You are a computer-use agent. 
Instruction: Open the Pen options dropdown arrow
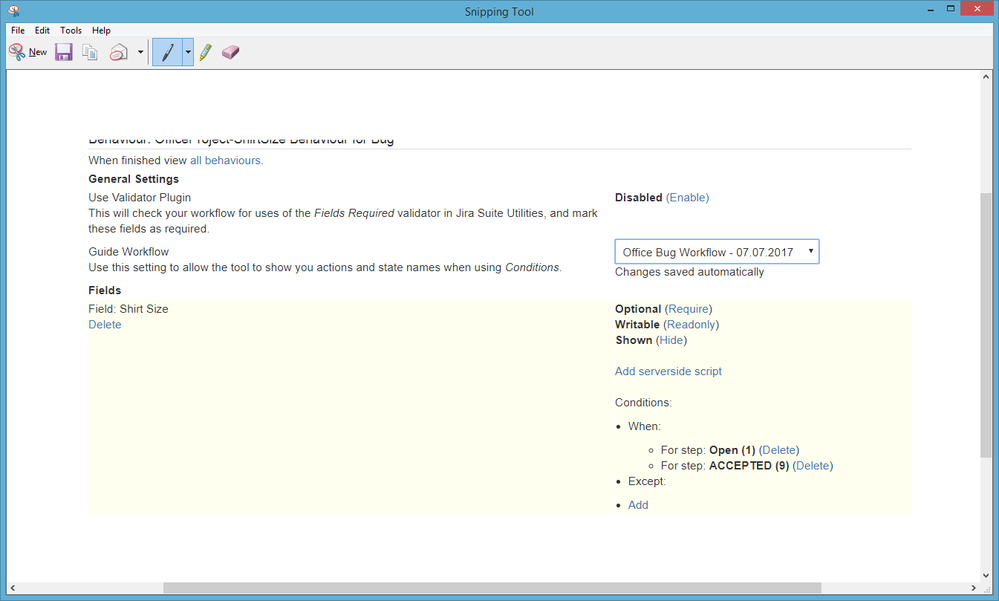pos(188,52)
